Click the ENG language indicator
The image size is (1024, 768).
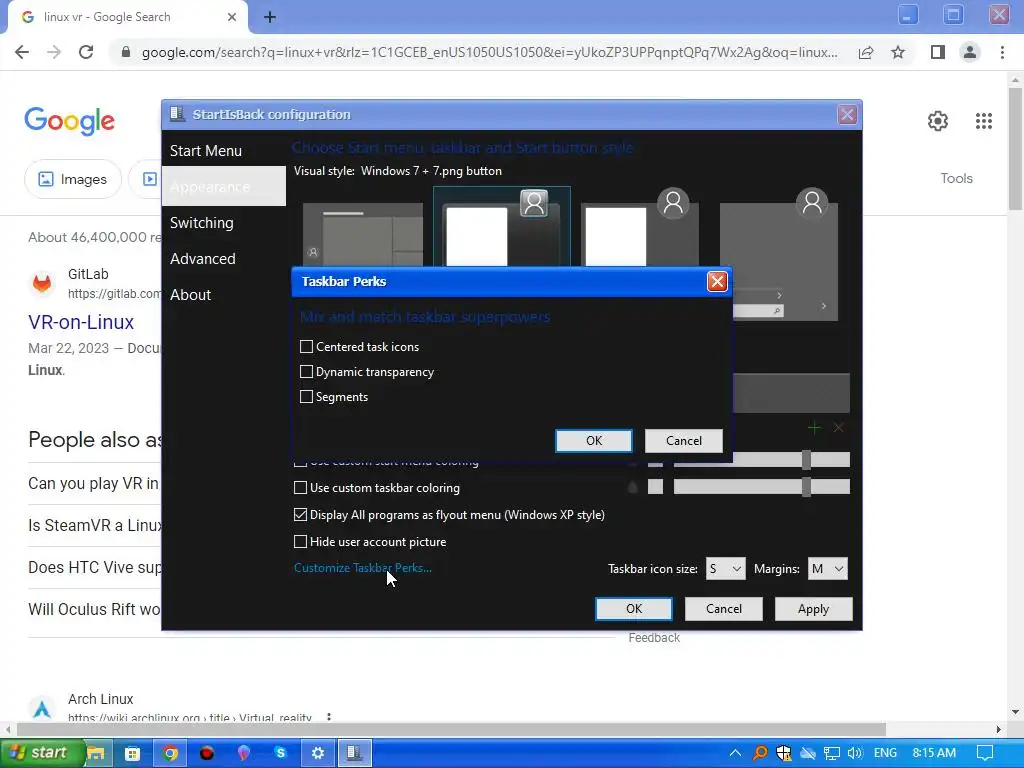coord(885,753)
